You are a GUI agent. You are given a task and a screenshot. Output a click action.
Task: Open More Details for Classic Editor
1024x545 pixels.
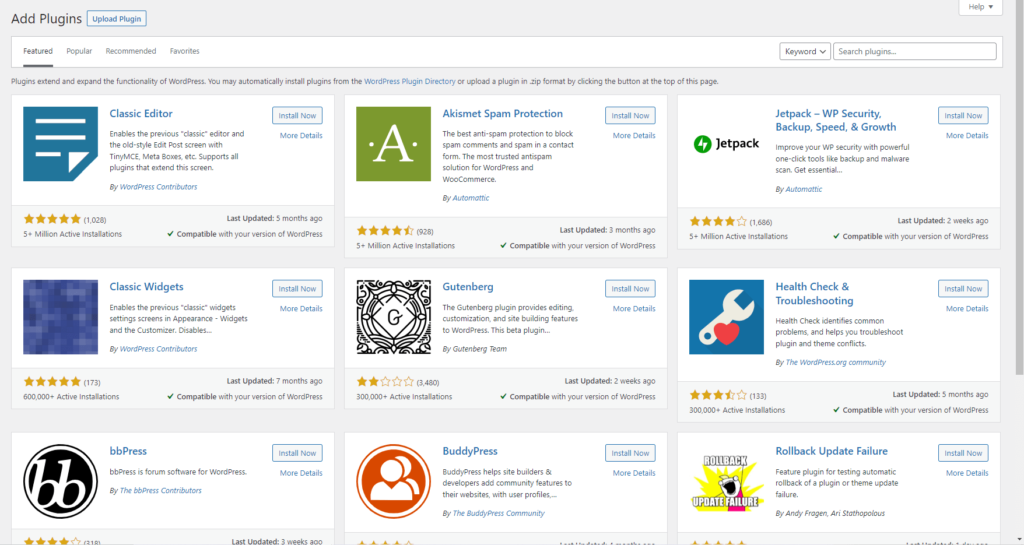tap(301, 136)
